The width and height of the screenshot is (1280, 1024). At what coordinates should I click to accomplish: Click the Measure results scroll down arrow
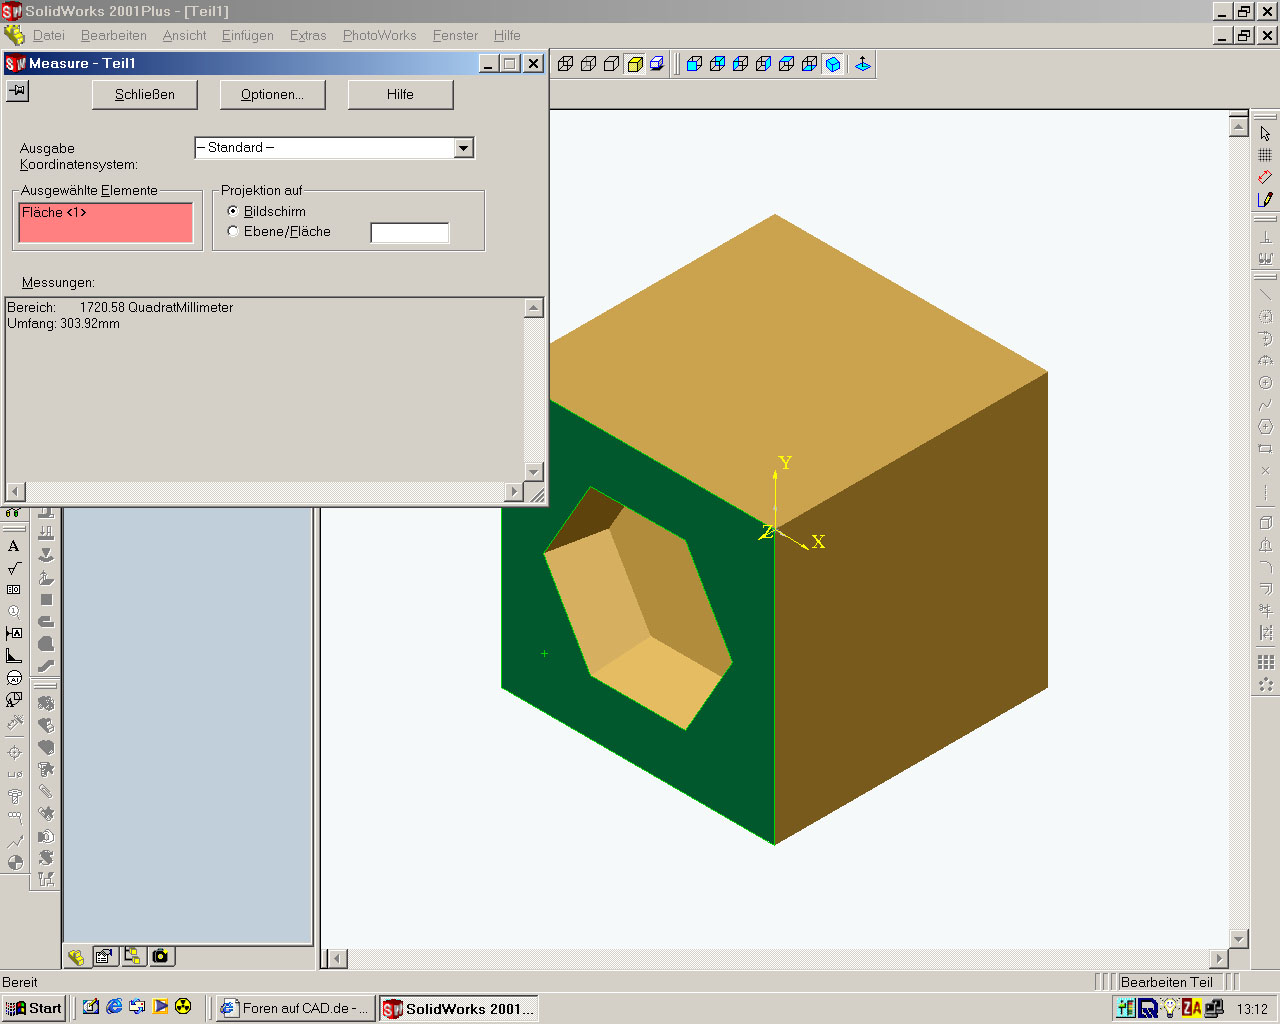click(534, 472)
